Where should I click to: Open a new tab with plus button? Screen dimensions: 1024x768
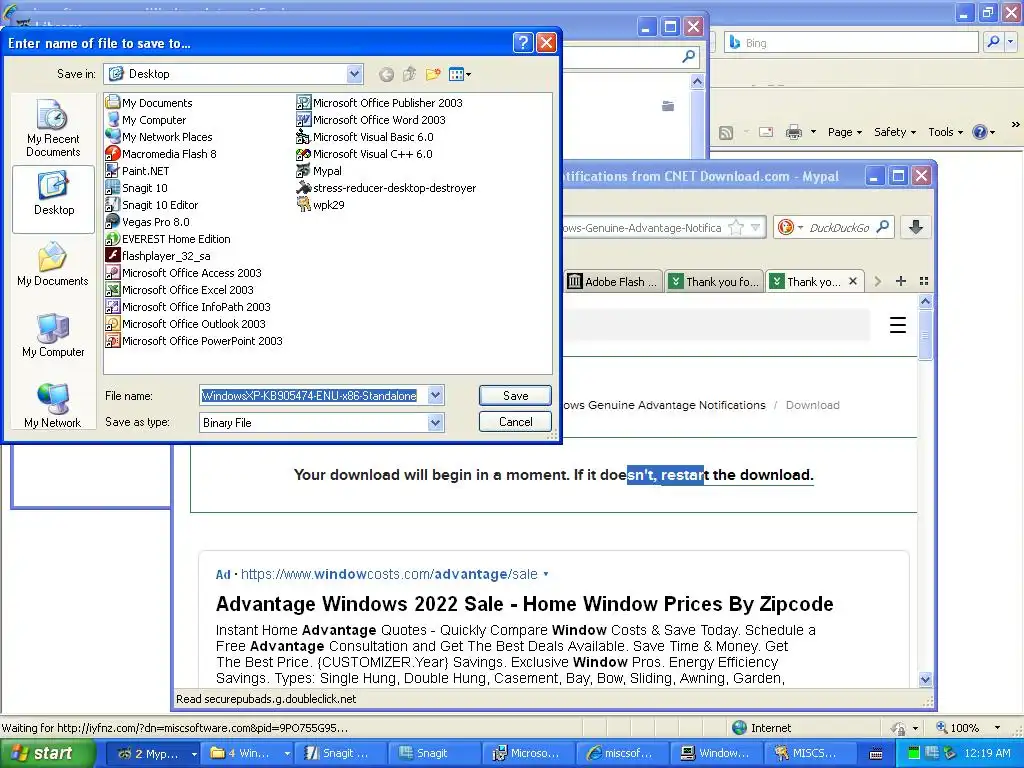point(901,281)
